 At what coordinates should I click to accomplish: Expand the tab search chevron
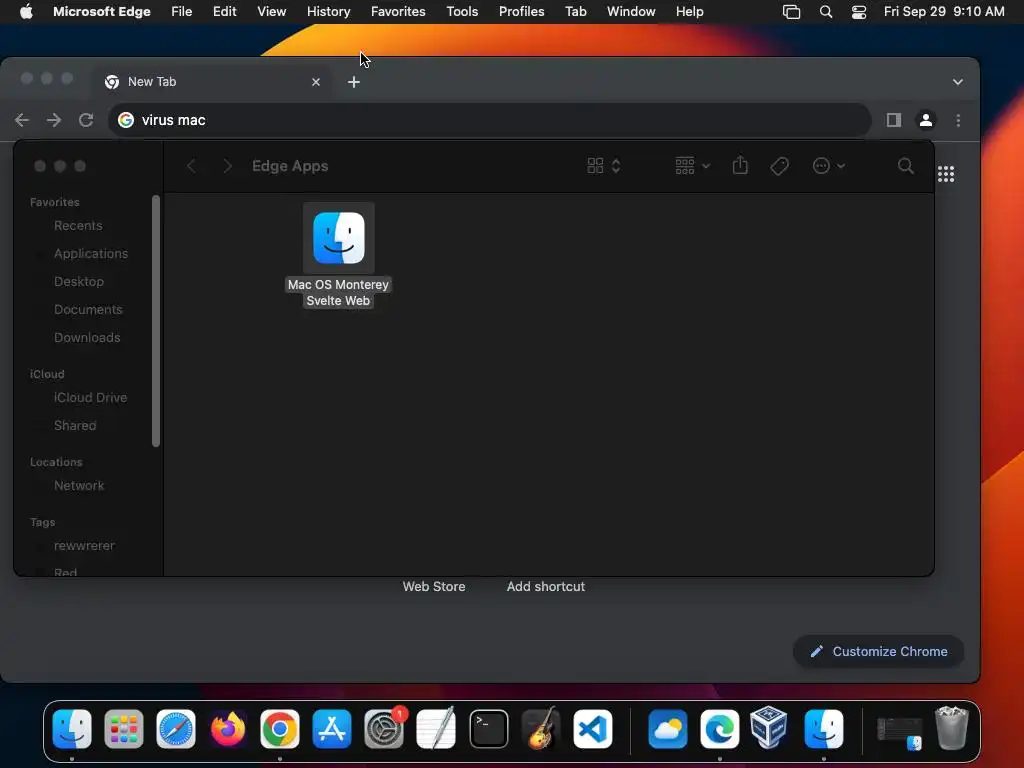957,82
